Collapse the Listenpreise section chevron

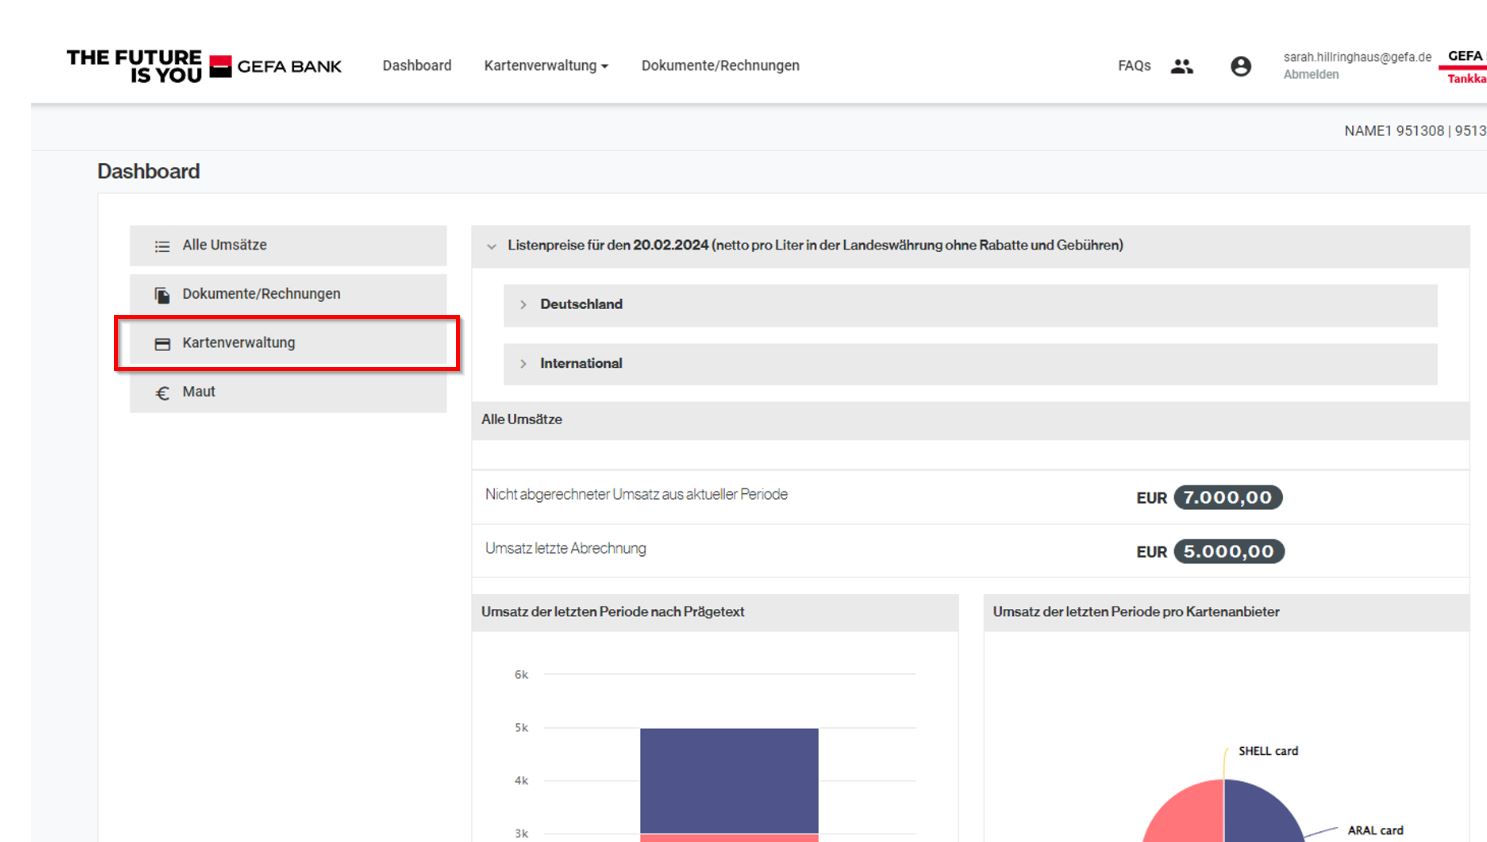coord(491,246)
